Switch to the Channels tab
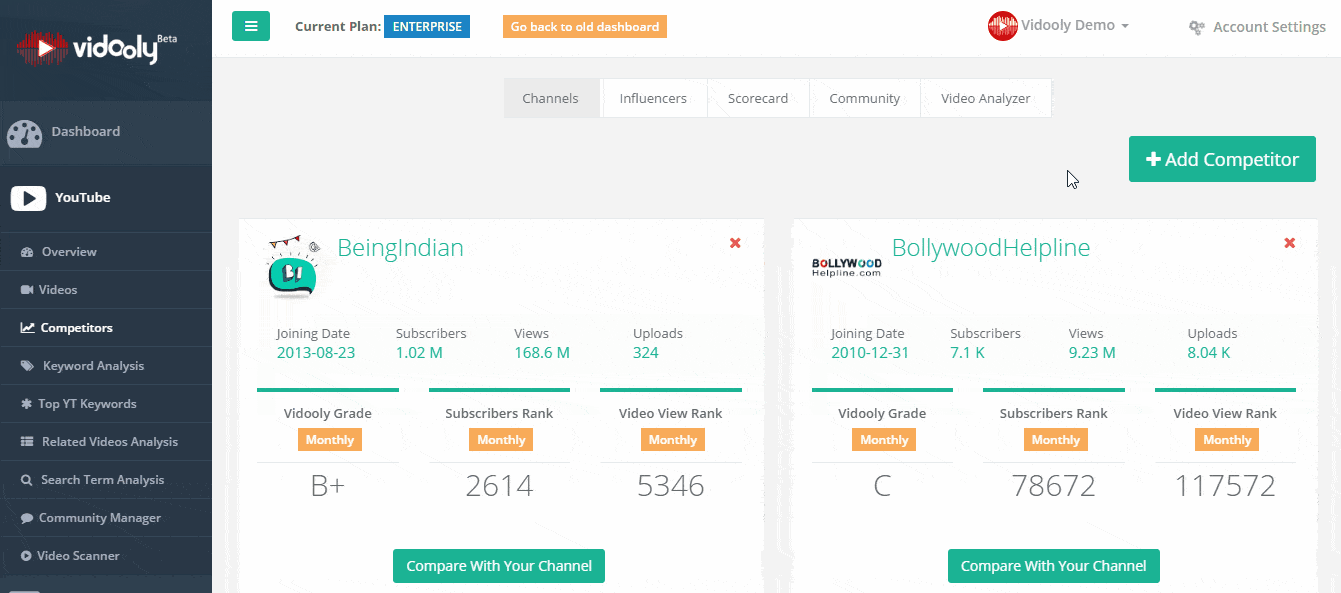1341x593 pixels. pos(551,98)
